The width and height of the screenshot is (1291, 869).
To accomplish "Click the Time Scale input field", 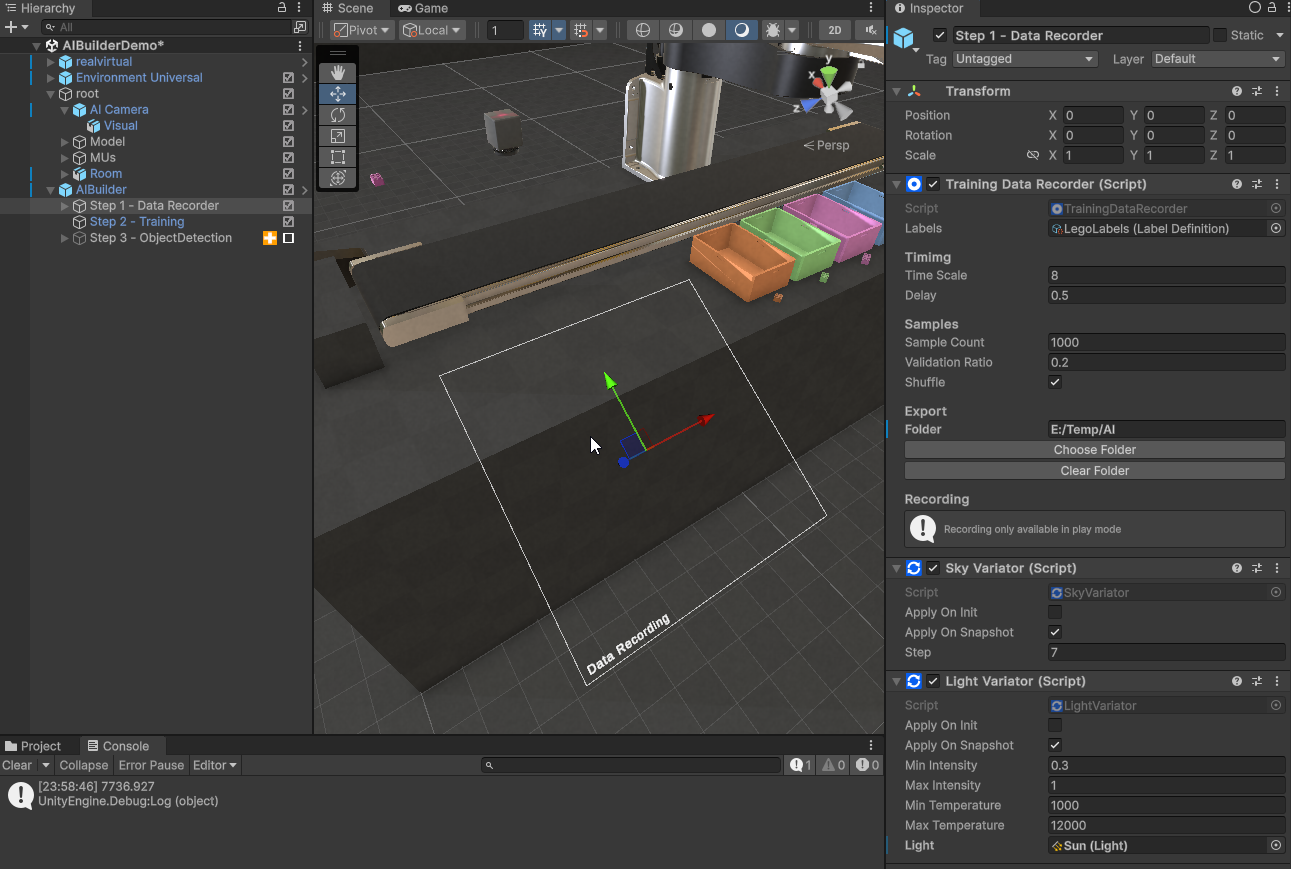I will pyautogui.click(x=1165, y=275).
